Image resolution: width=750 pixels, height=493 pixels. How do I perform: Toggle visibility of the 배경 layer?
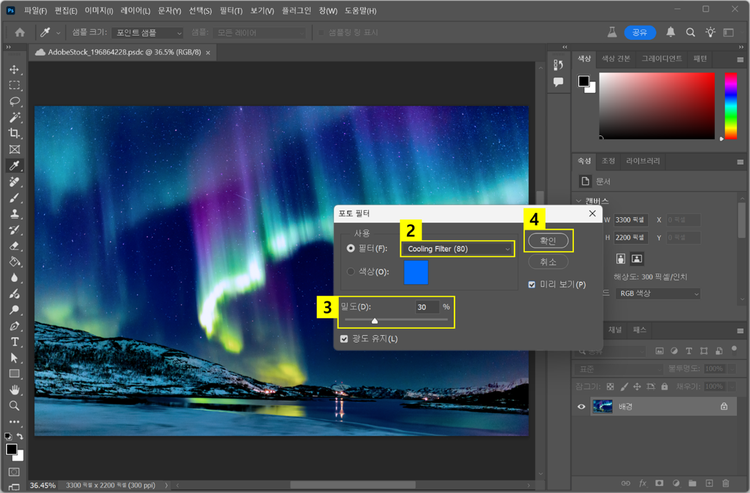click(581, 407)
